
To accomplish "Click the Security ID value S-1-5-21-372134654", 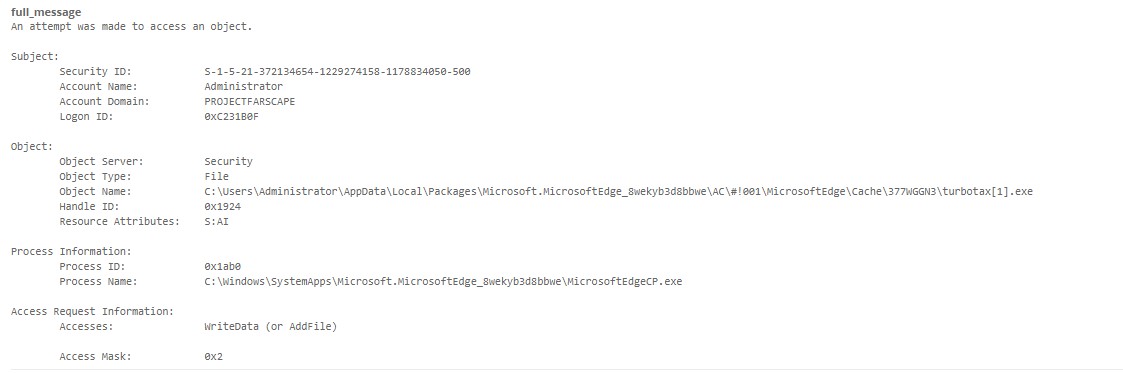I will 337,72.
